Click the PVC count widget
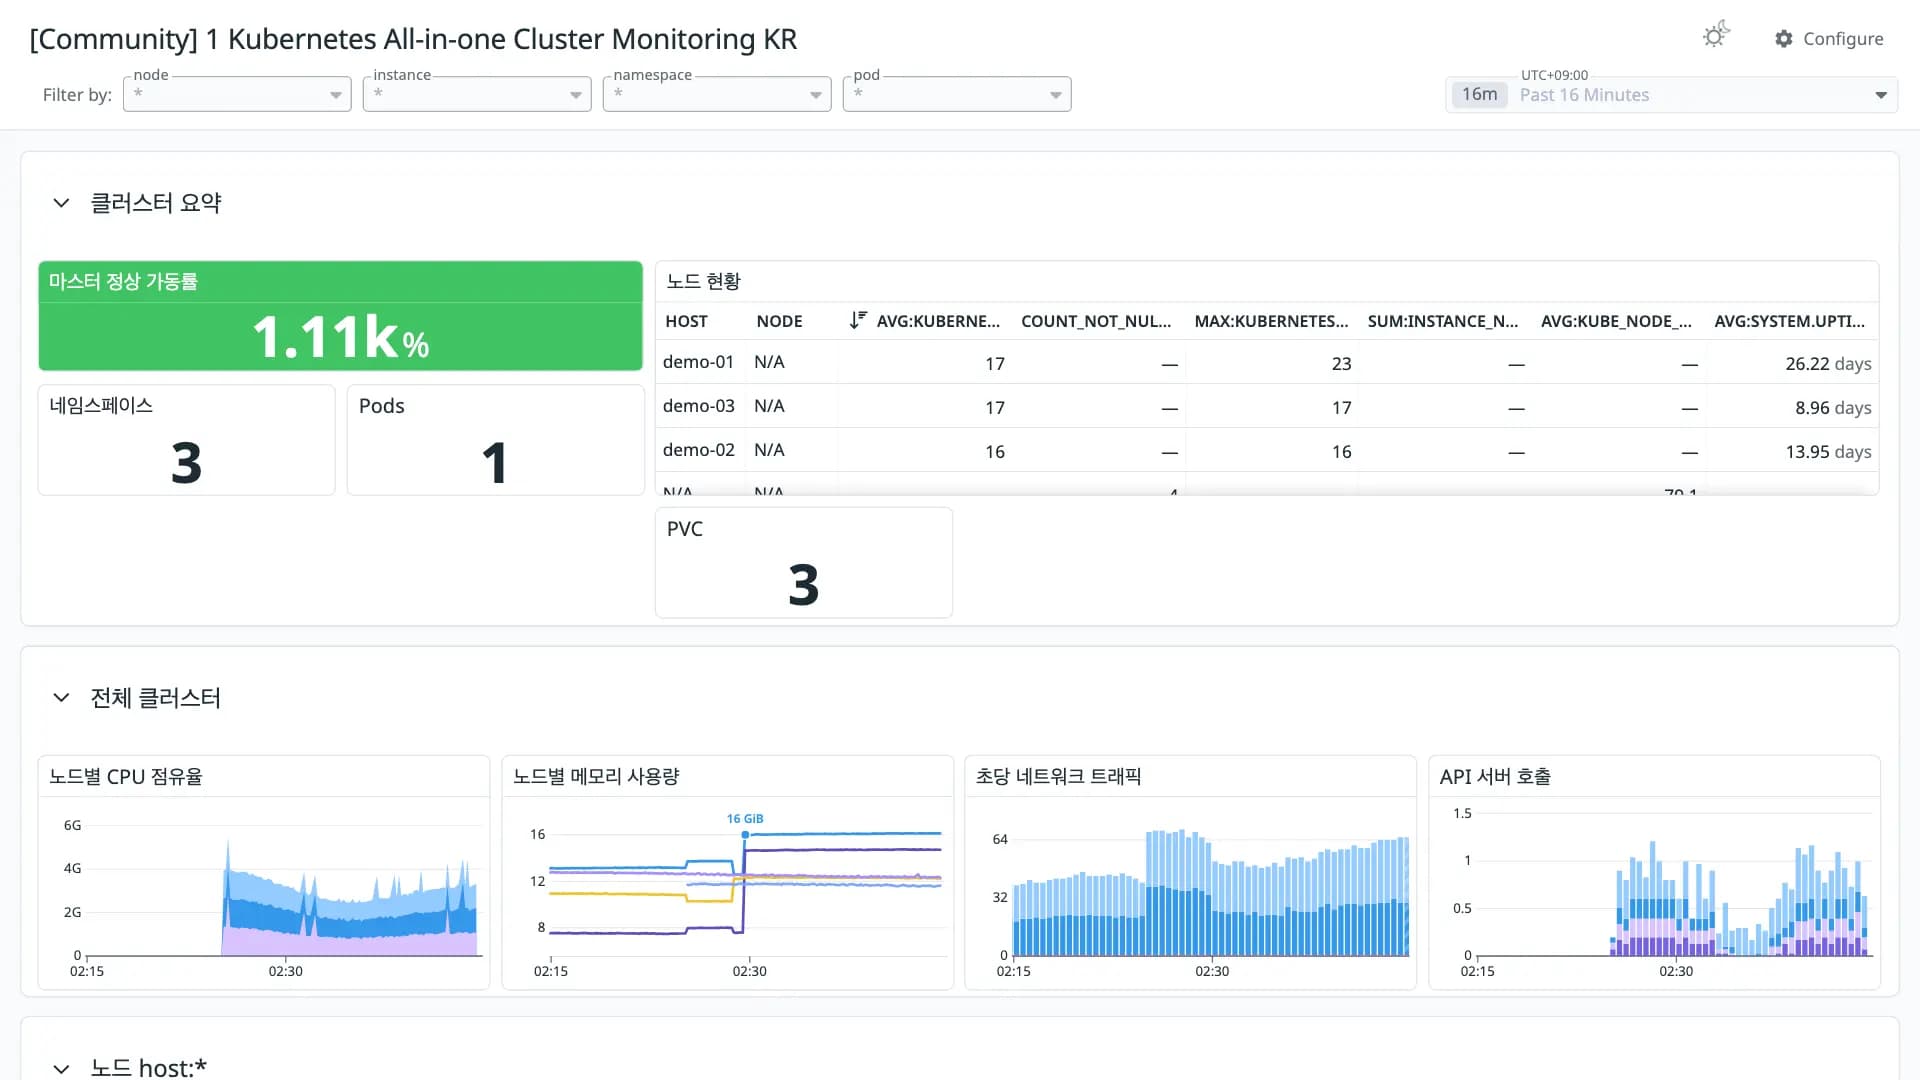This screenshot has height=1080, width=1920. pyautogui.click(x=803, y=563)
